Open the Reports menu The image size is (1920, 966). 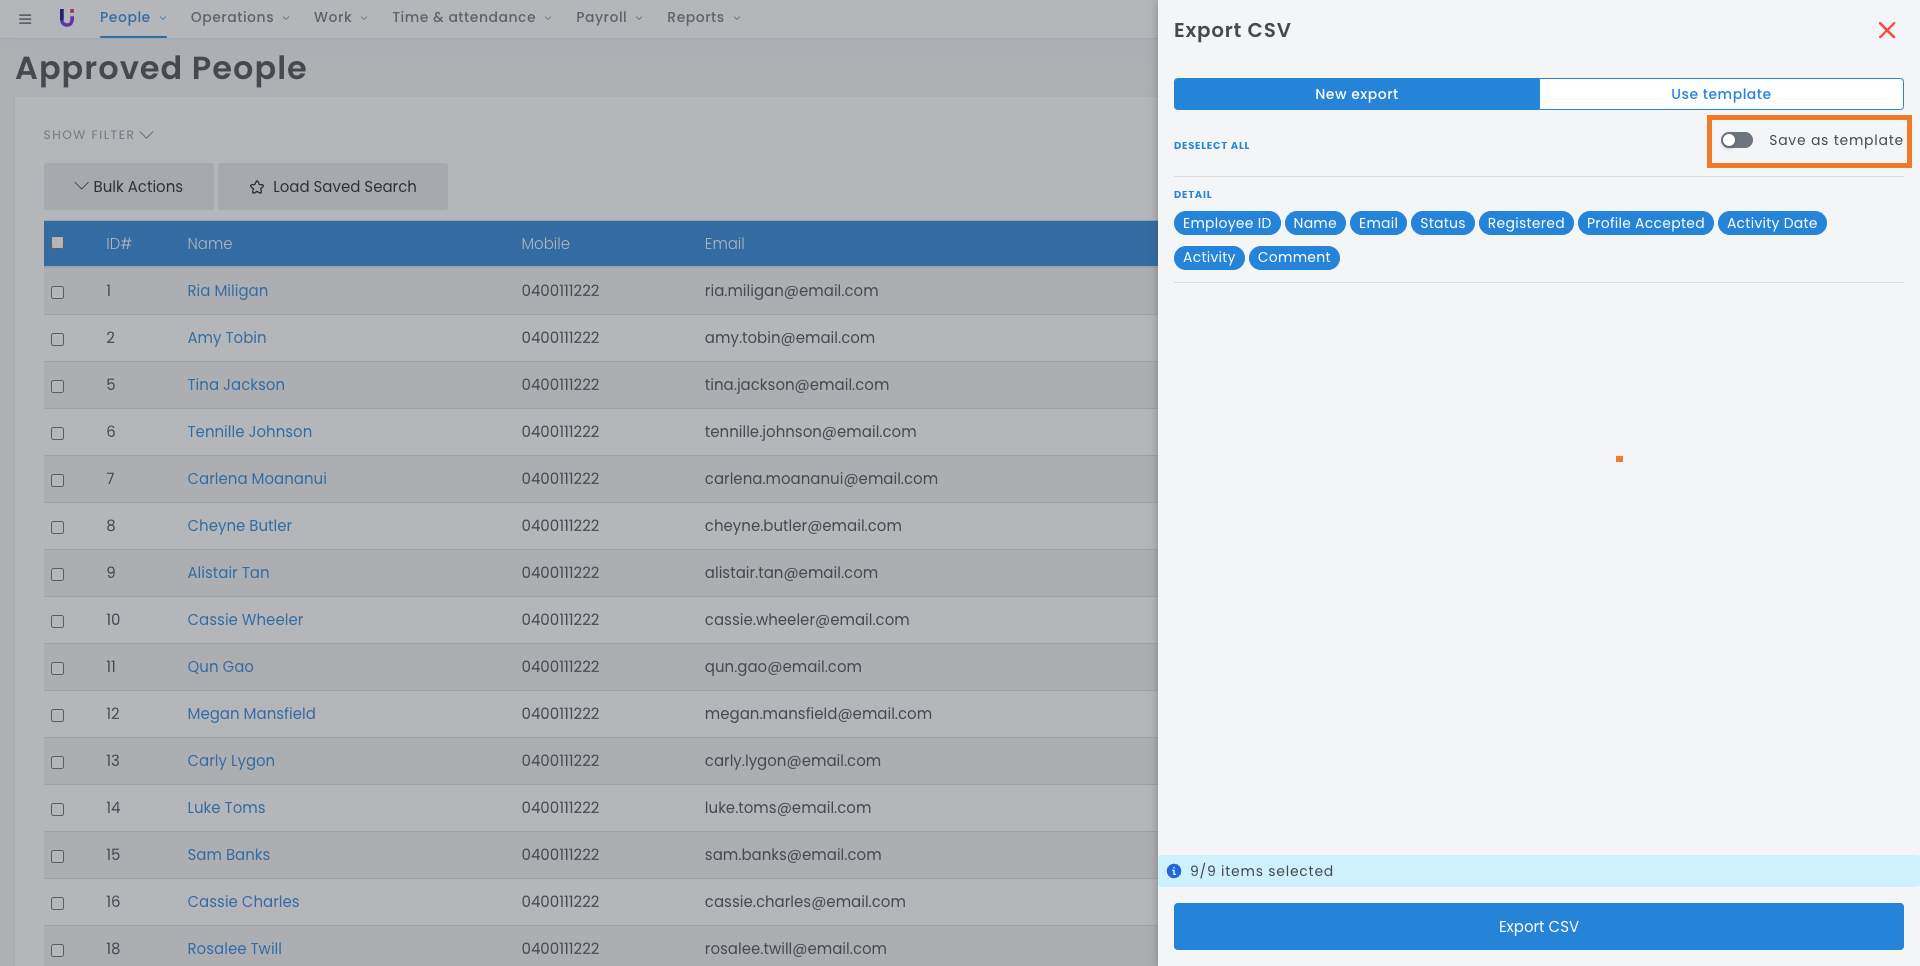pos(703,17)
